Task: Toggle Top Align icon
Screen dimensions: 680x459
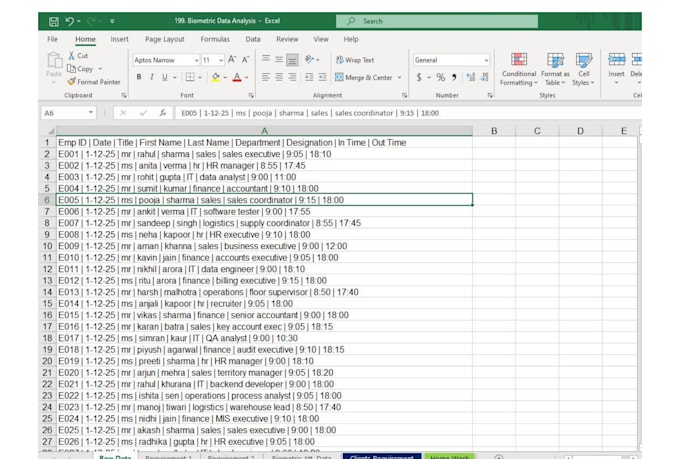Action: coord(266,59)
